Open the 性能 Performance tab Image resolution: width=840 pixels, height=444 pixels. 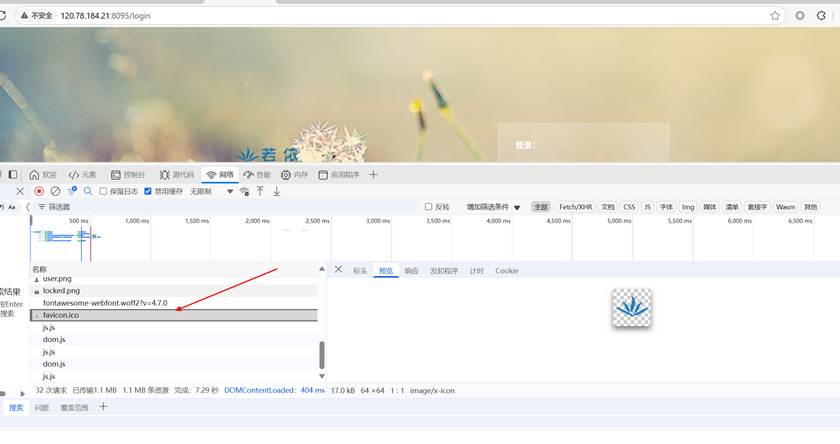click(257, 175)
